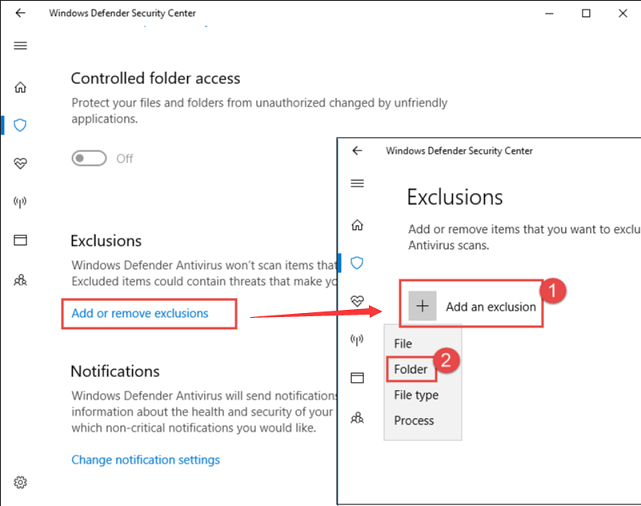Click heart health icon in Exclusions window sidebar

pos(357,301)
